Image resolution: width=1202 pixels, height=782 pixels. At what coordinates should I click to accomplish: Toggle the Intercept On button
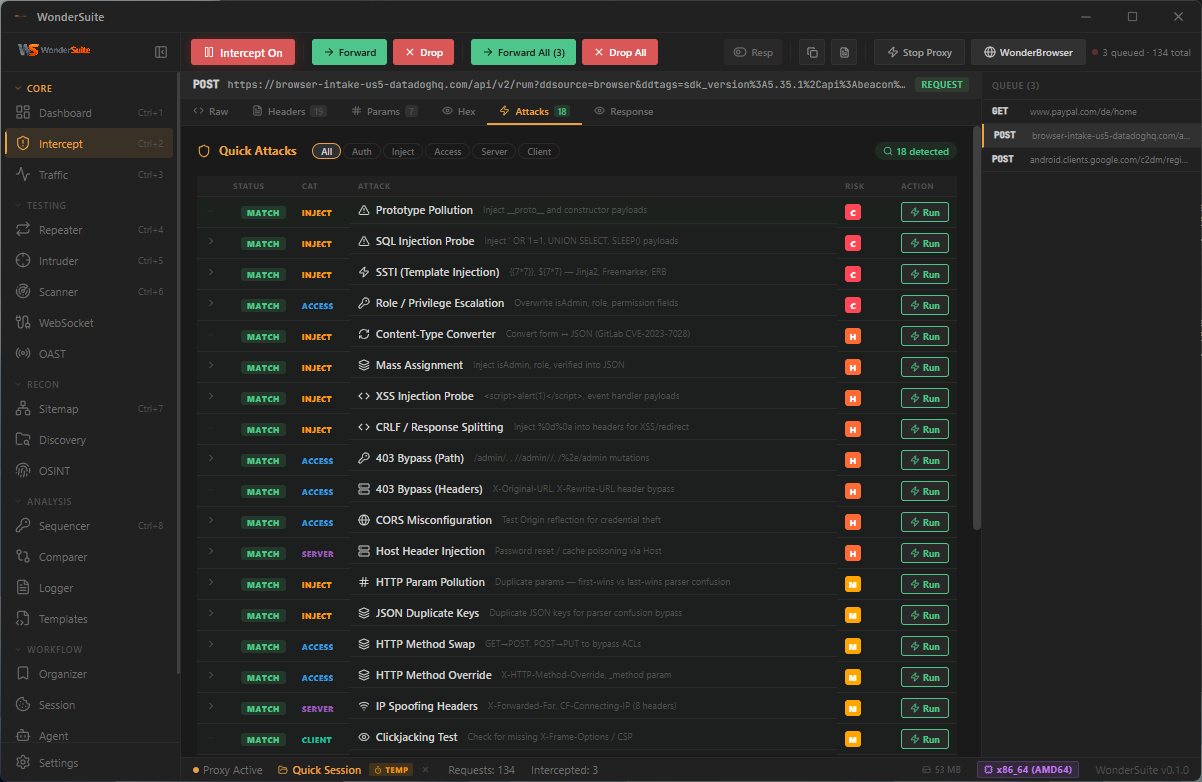(x=243, y=53)
